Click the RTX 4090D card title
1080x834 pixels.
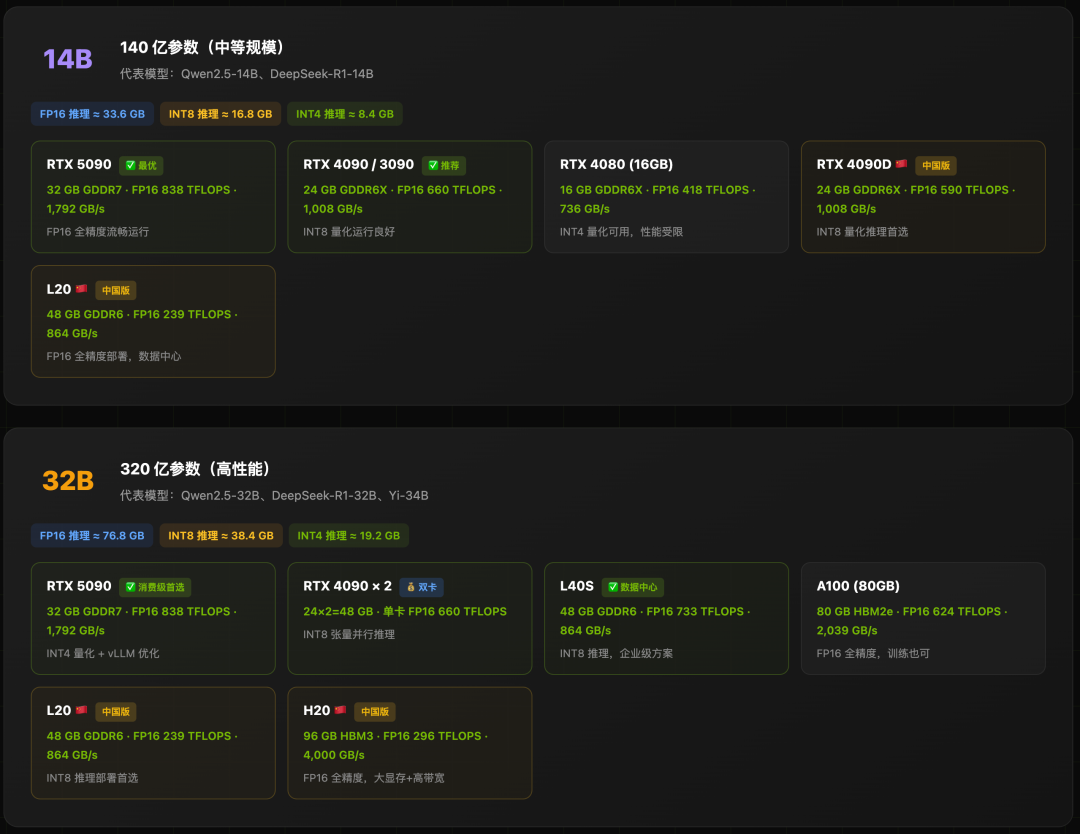point(853,165)
